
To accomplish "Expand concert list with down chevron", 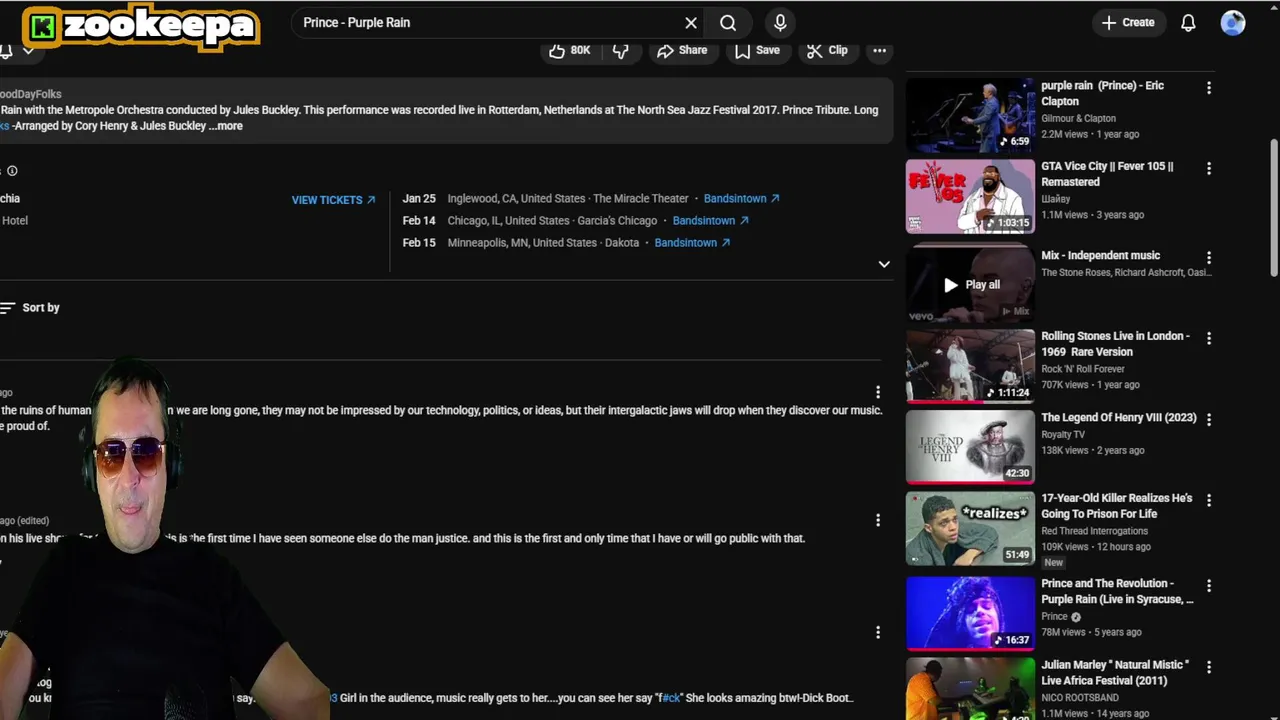I will (884, 264).
